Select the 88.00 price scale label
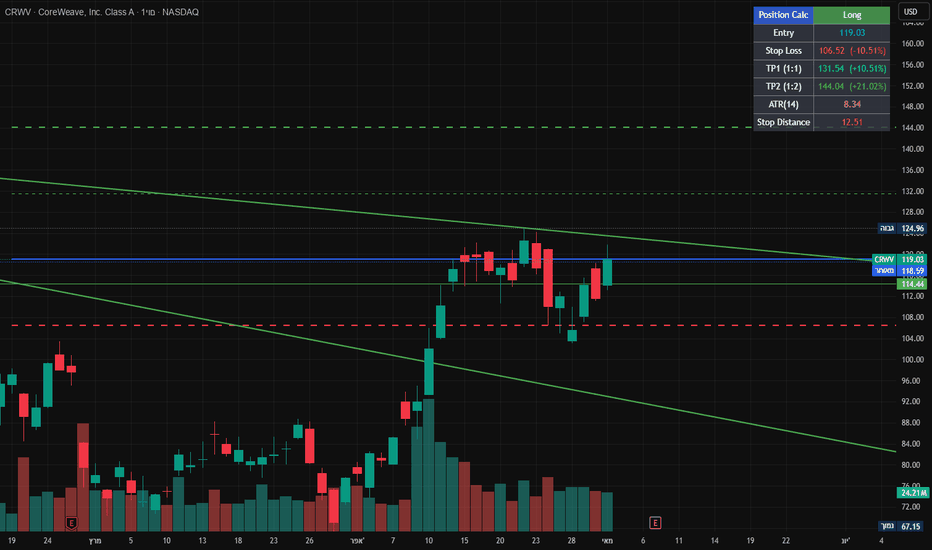 (x=912, y=423)
